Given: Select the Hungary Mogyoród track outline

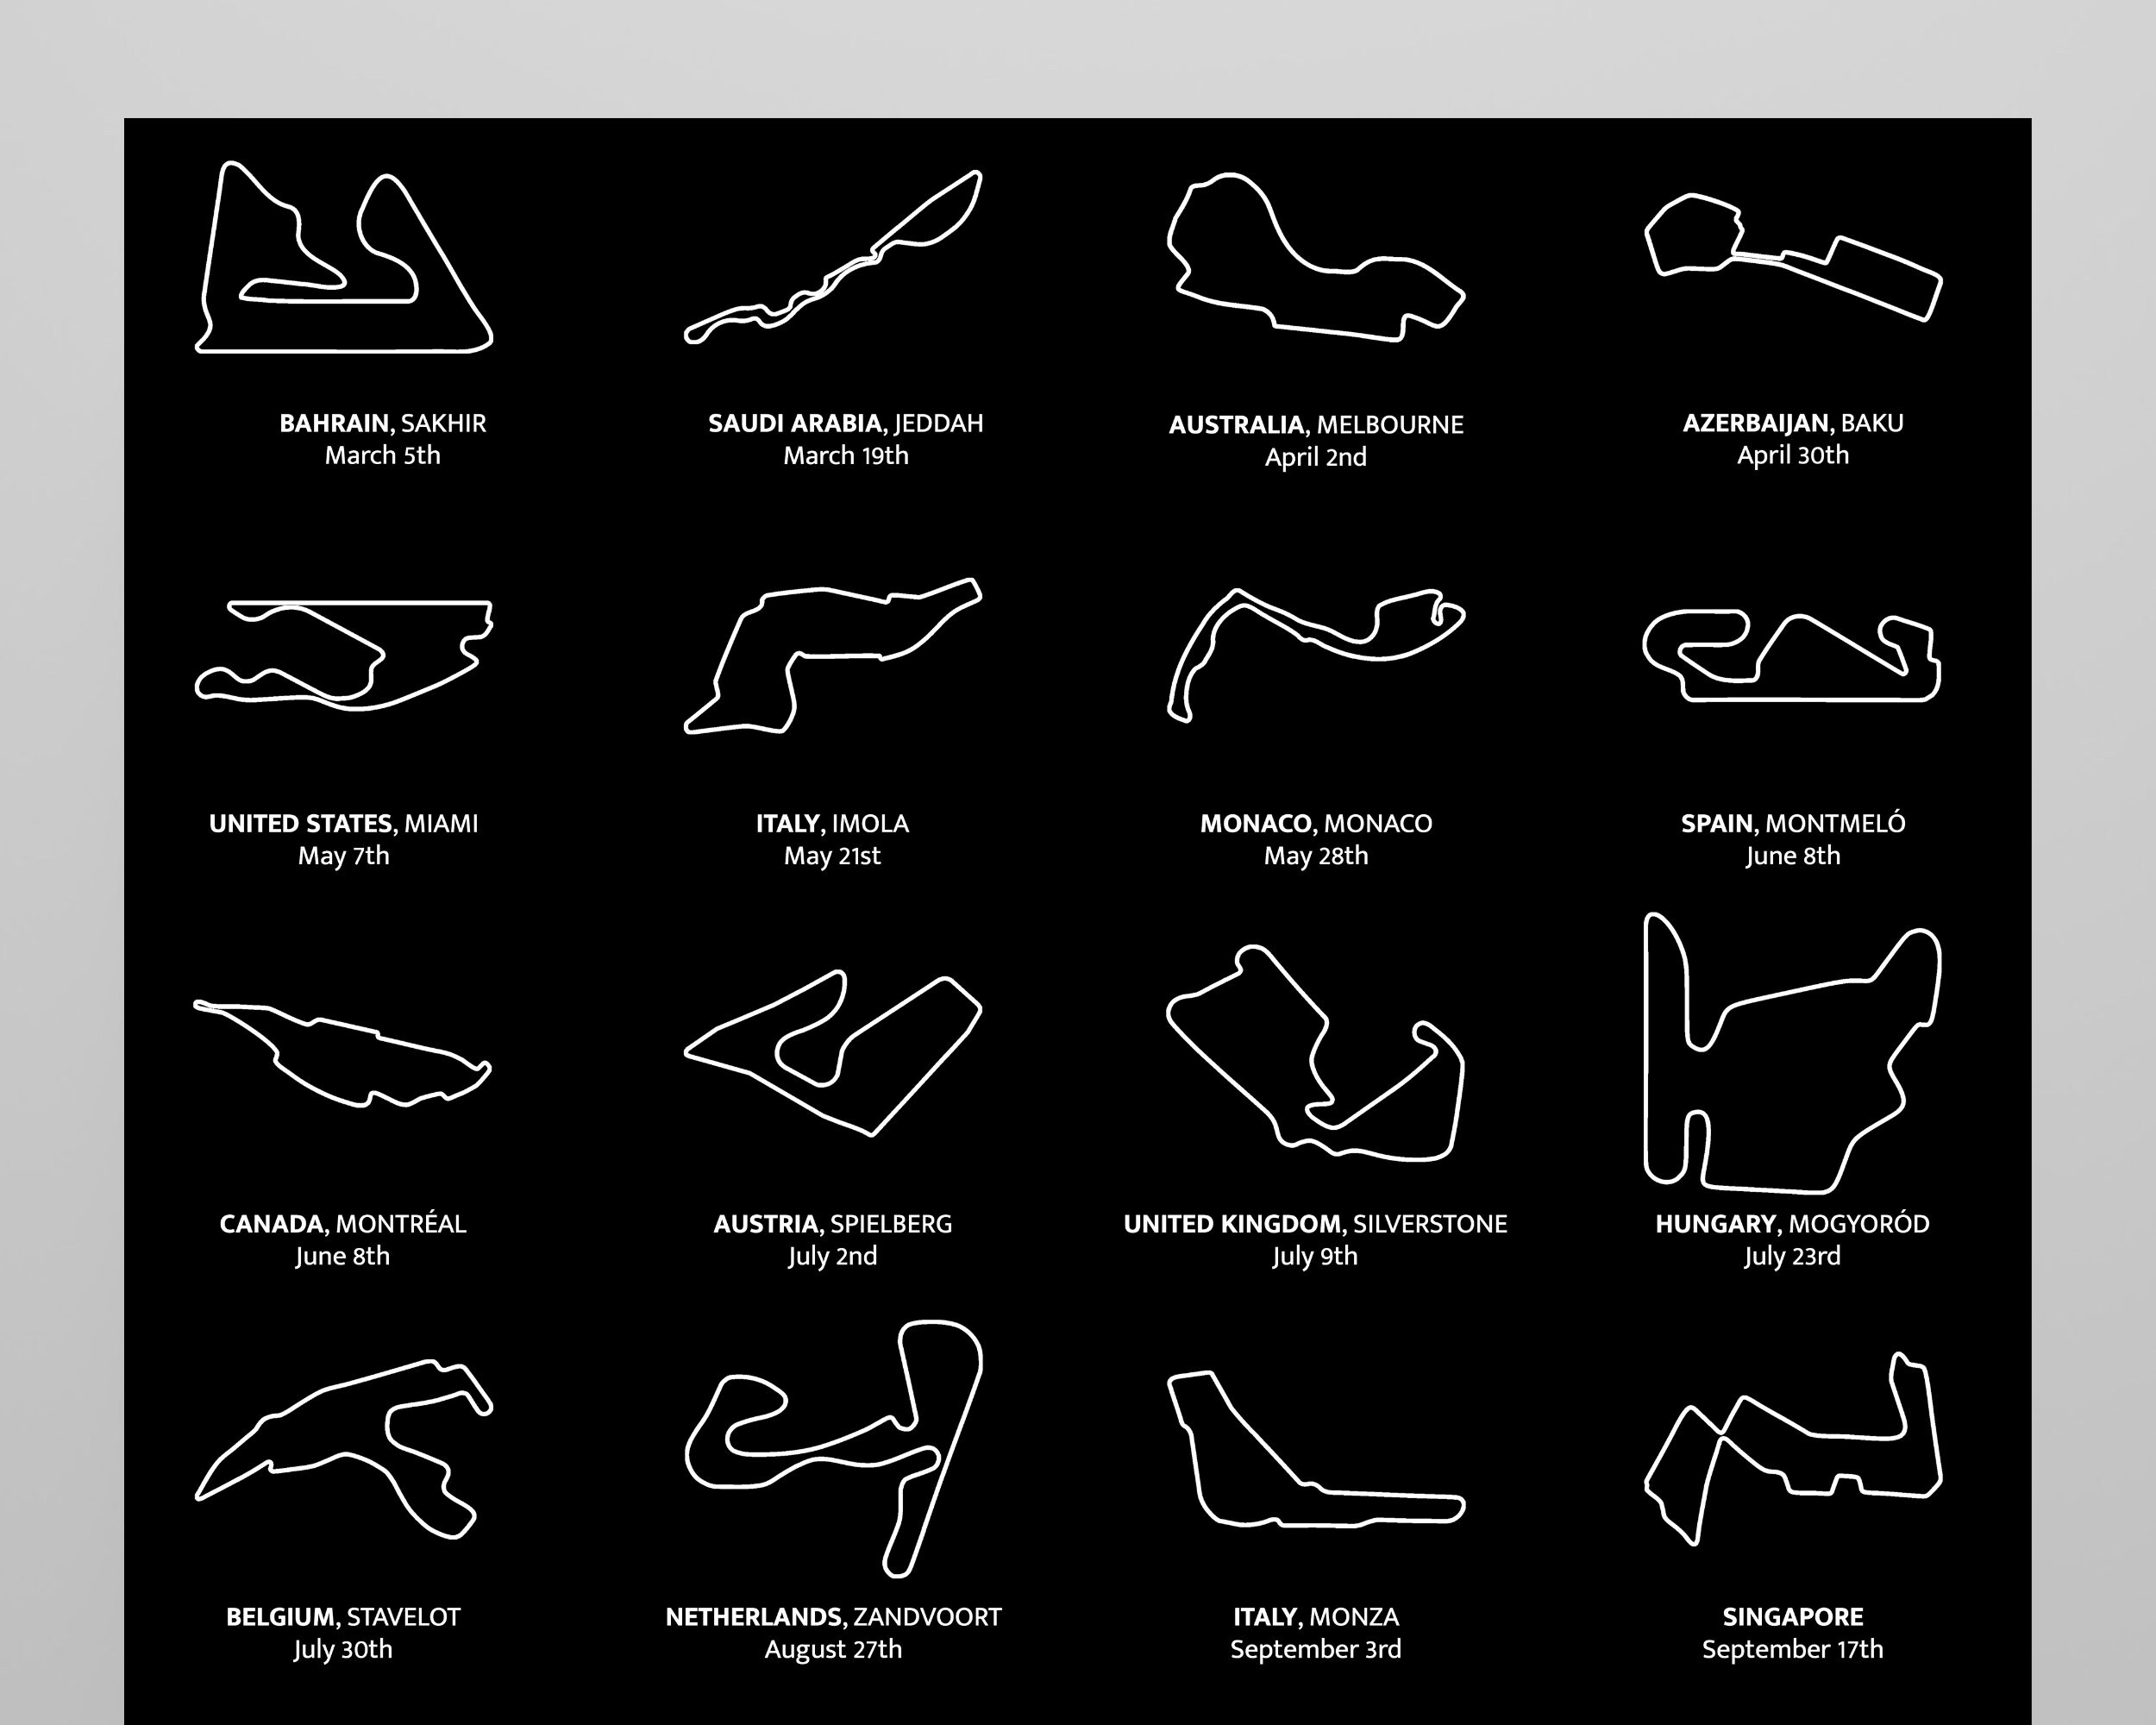Looking at the screenshot, I should click(1793, 1054).
